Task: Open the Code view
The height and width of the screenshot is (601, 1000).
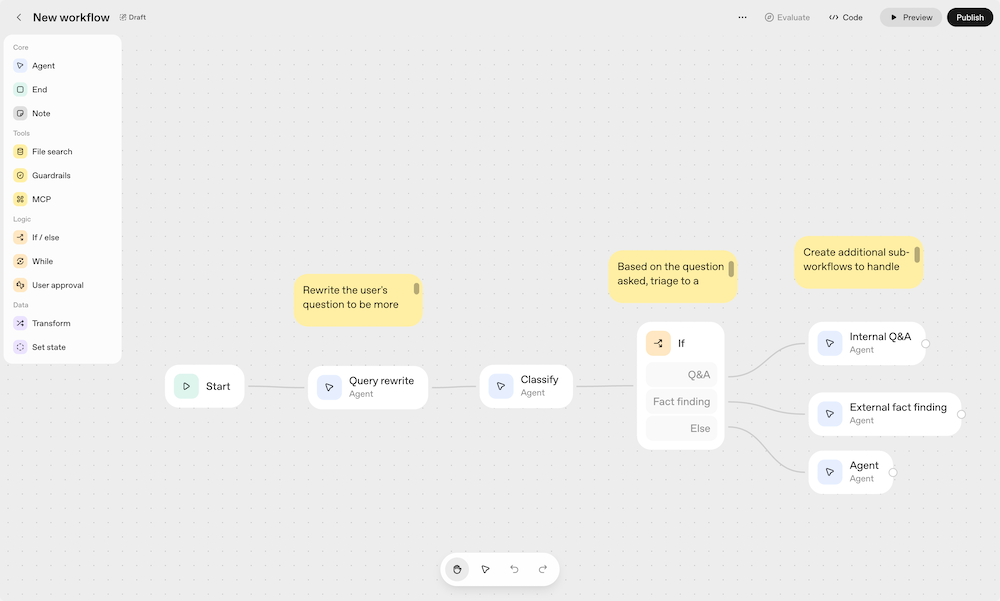Action: coord(846,17)
